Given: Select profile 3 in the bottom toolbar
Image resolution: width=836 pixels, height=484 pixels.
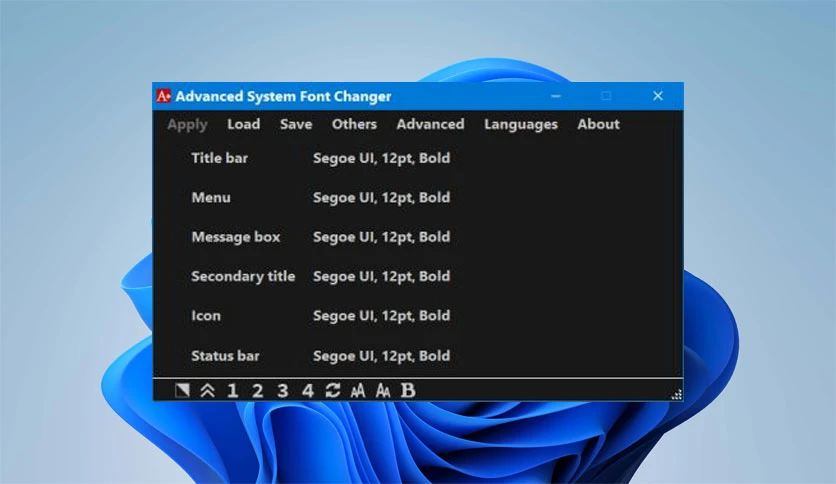Looking at the screenshot, I should [283, 391].
